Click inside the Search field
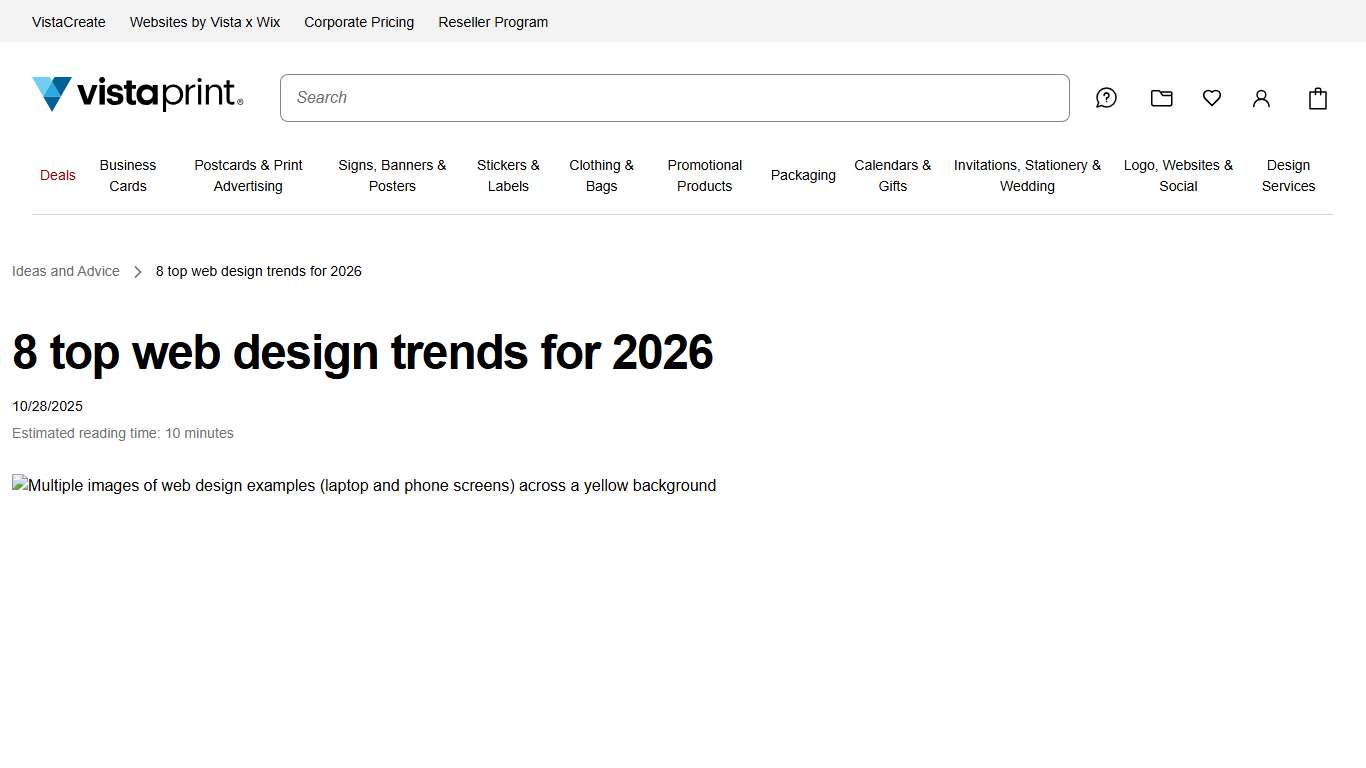 (x=674, y=97)
